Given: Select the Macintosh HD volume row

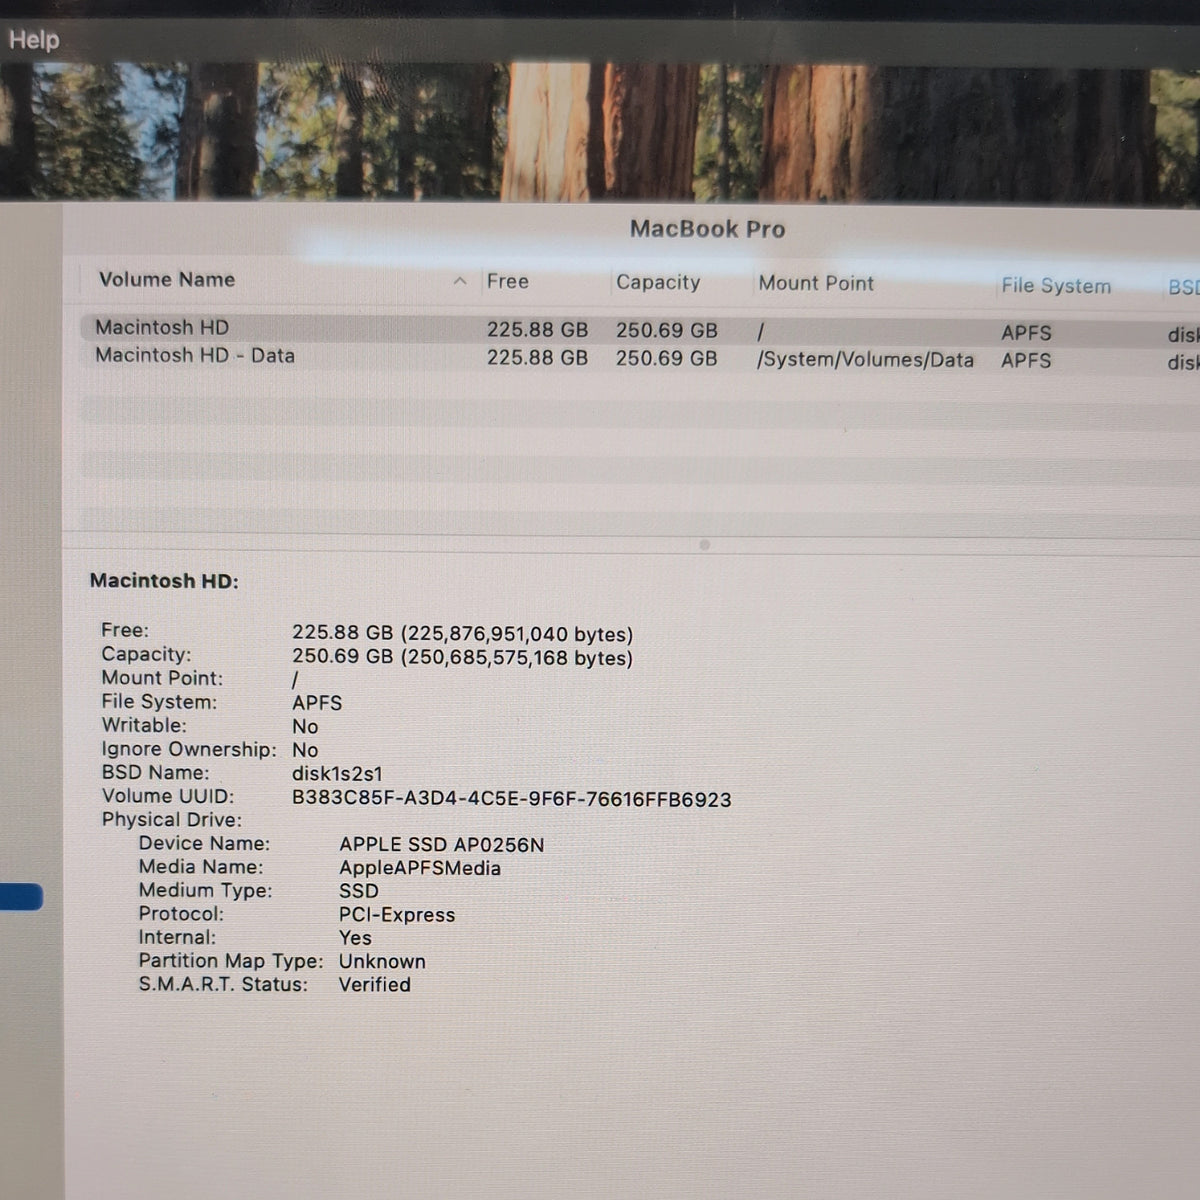Looking at the screenshot, I should pos(640,329).
